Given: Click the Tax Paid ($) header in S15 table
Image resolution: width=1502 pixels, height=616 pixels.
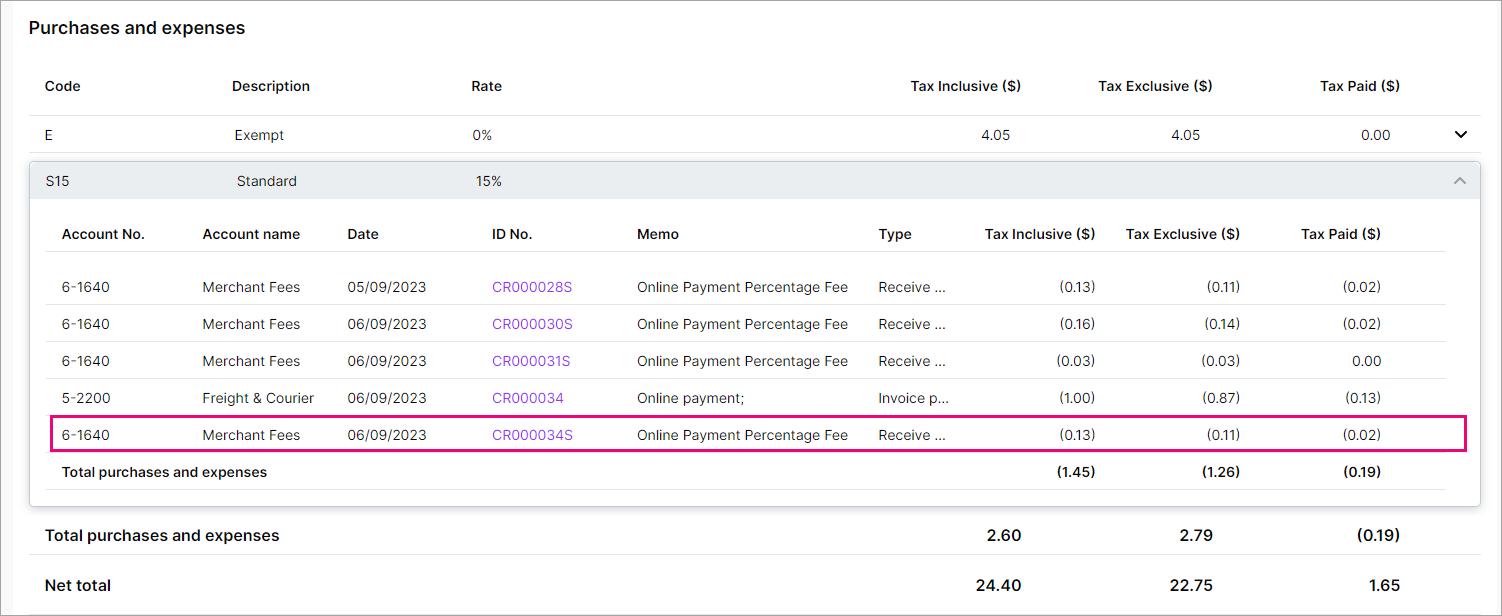Looking at the screenshot, I should (x=1340, y=234).
